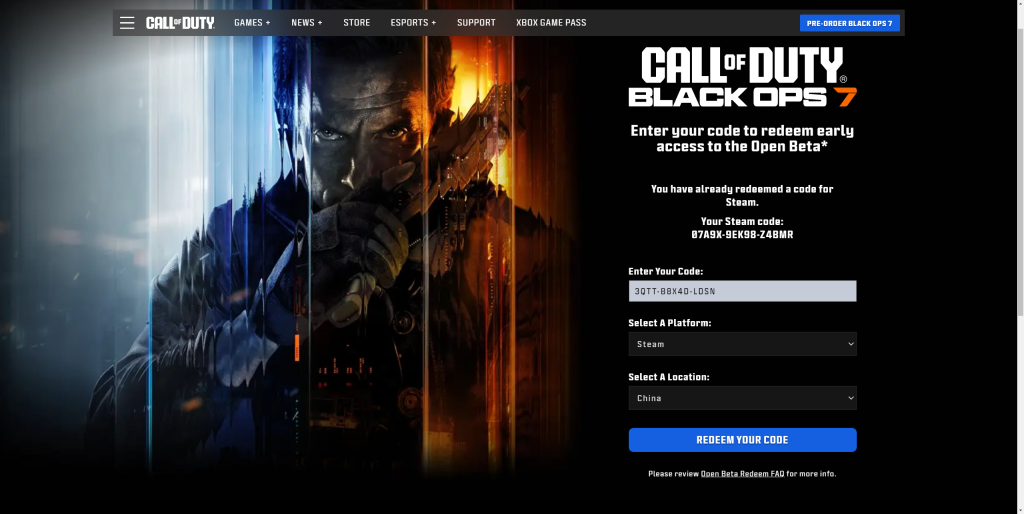Click the displayed Steam code text
This screenshot has width=1024, height=514.
(x=742, y=235)
